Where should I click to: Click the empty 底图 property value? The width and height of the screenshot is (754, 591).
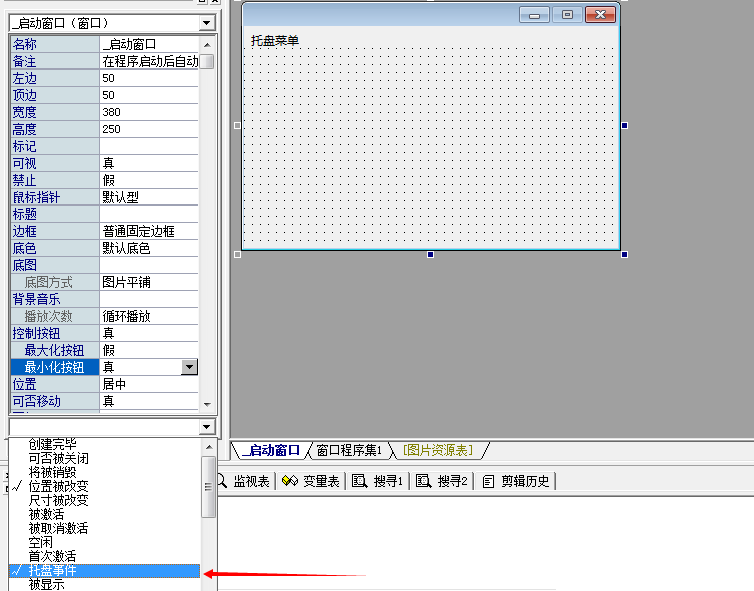coord(149,265)
